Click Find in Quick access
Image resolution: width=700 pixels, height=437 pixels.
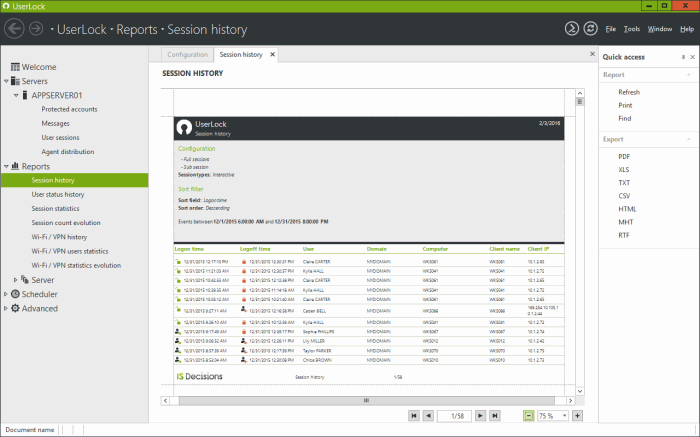point(625,118)
